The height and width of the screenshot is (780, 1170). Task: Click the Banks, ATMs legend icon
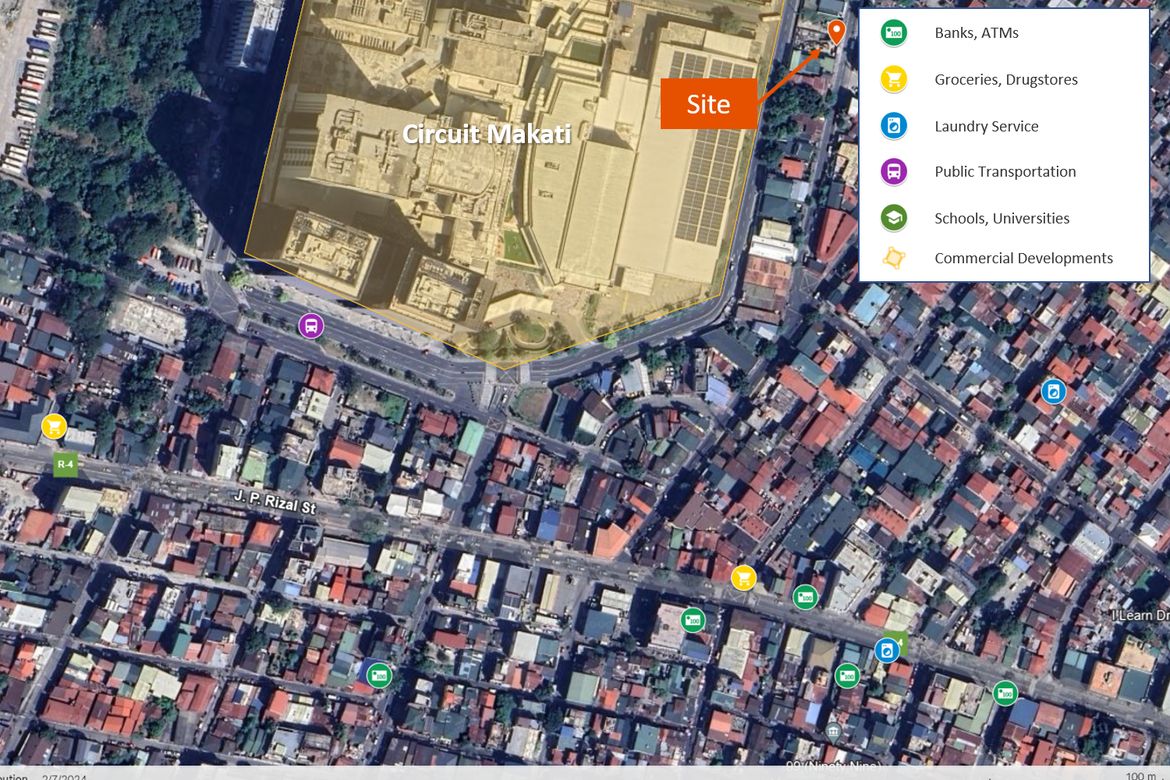click(894, 33)
